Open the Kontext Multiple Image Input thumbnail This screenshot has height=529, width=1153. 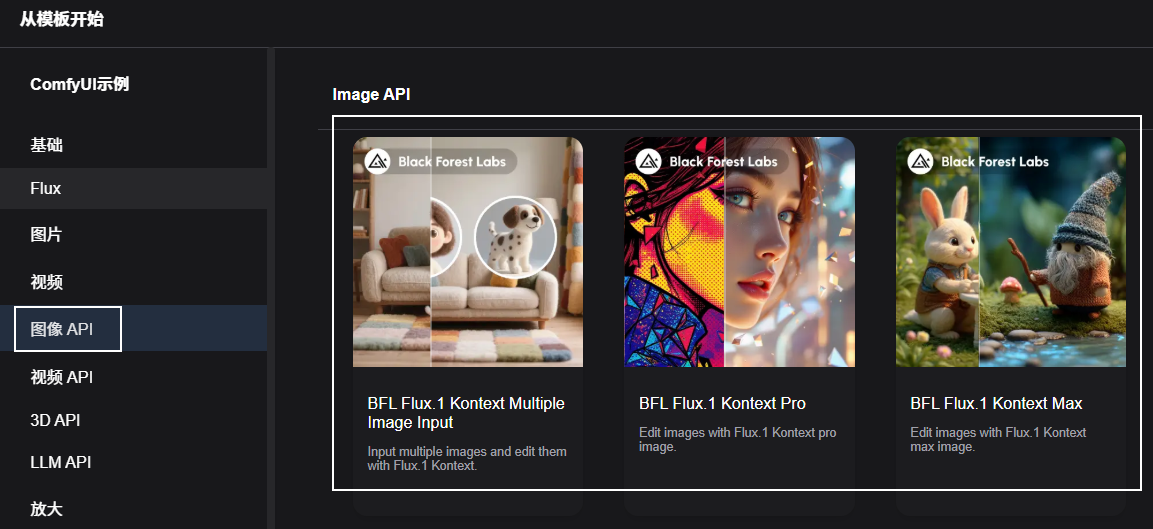pyautogui.click(x=468, y=252)
